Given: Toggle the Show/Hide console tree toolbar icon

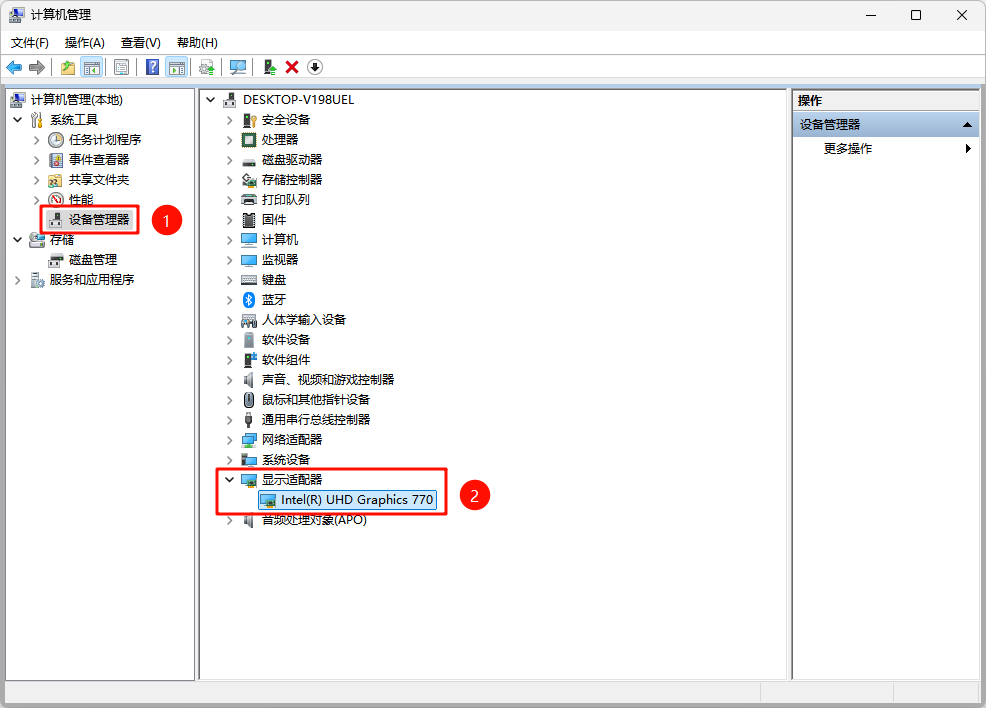Looking at the screenshot, I should pyautogui.click(x=92, y=67).
